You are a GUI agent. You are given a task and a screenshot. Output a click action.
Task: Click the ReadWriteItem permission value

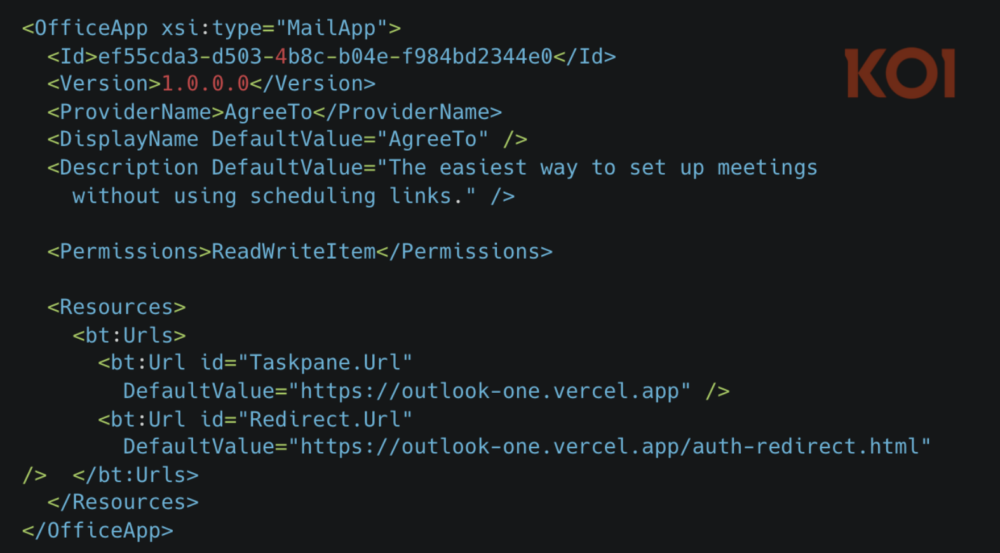[293, 251]
